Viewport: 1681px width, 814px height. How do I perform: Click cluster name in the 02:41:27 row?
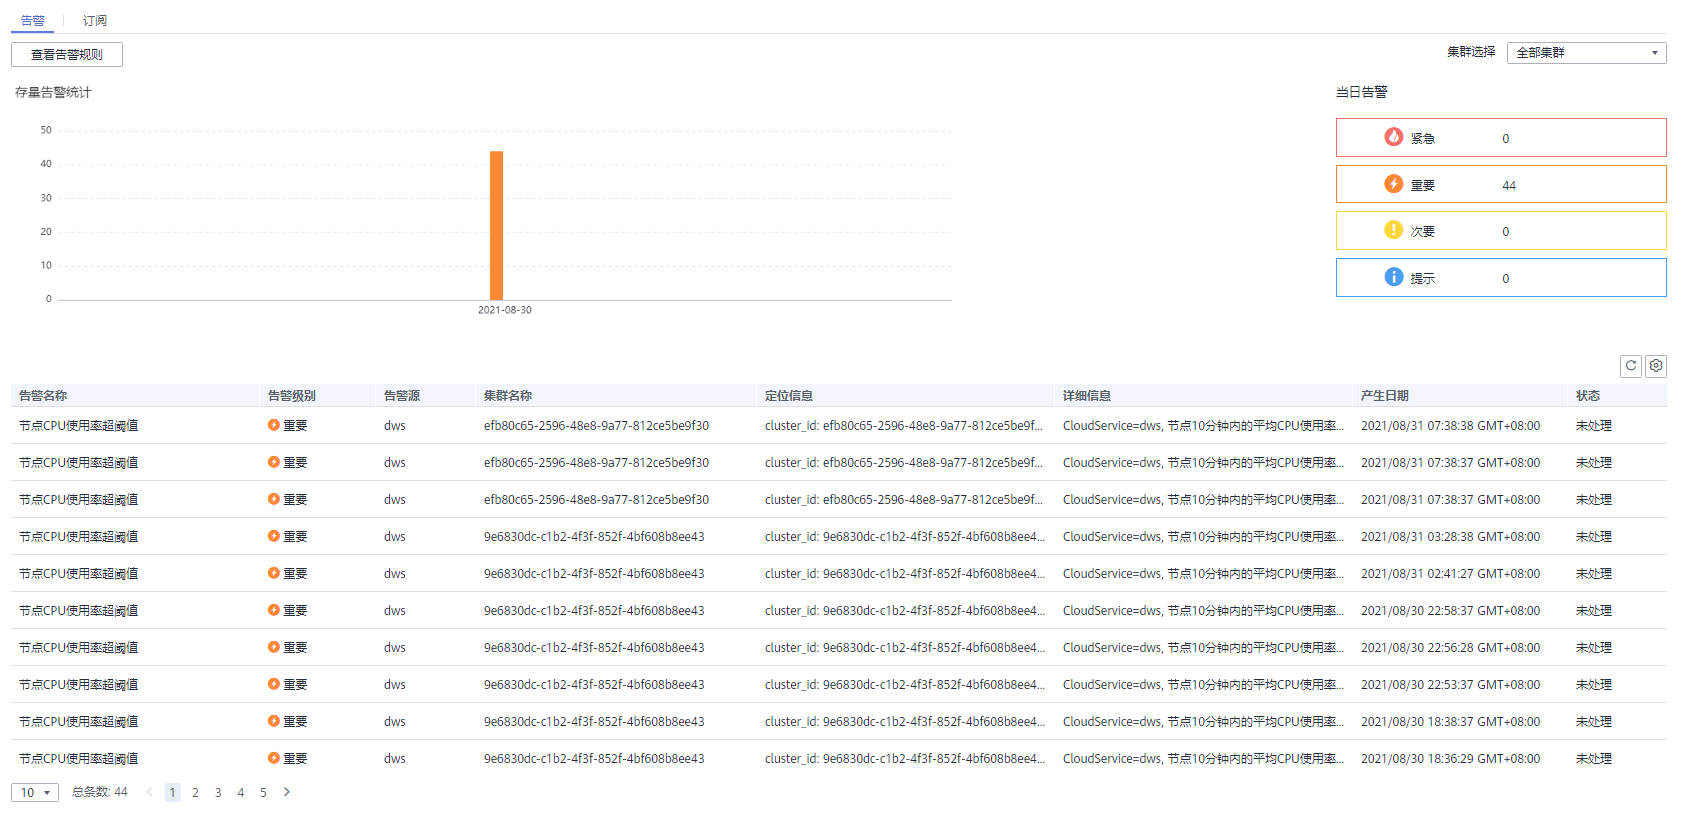click(594, 574)
